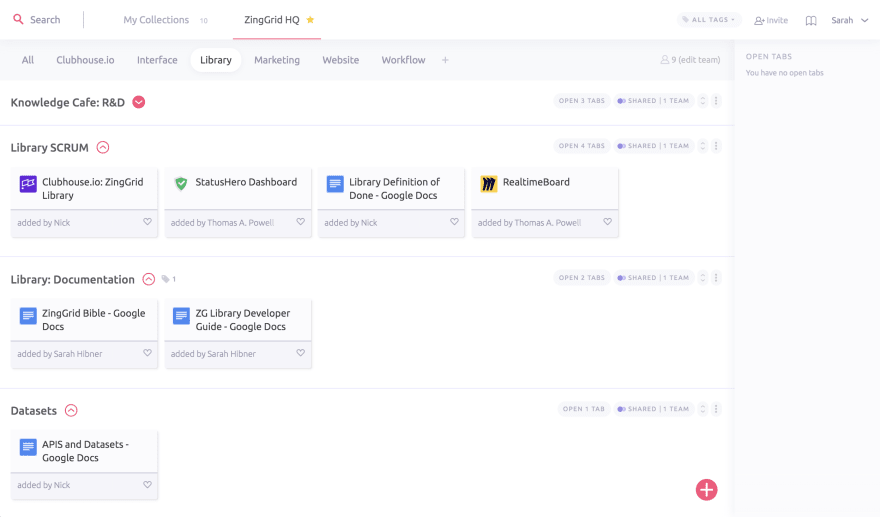Open more options for Datasets collection
Screen dimensions: 880x517
[716, 409]
